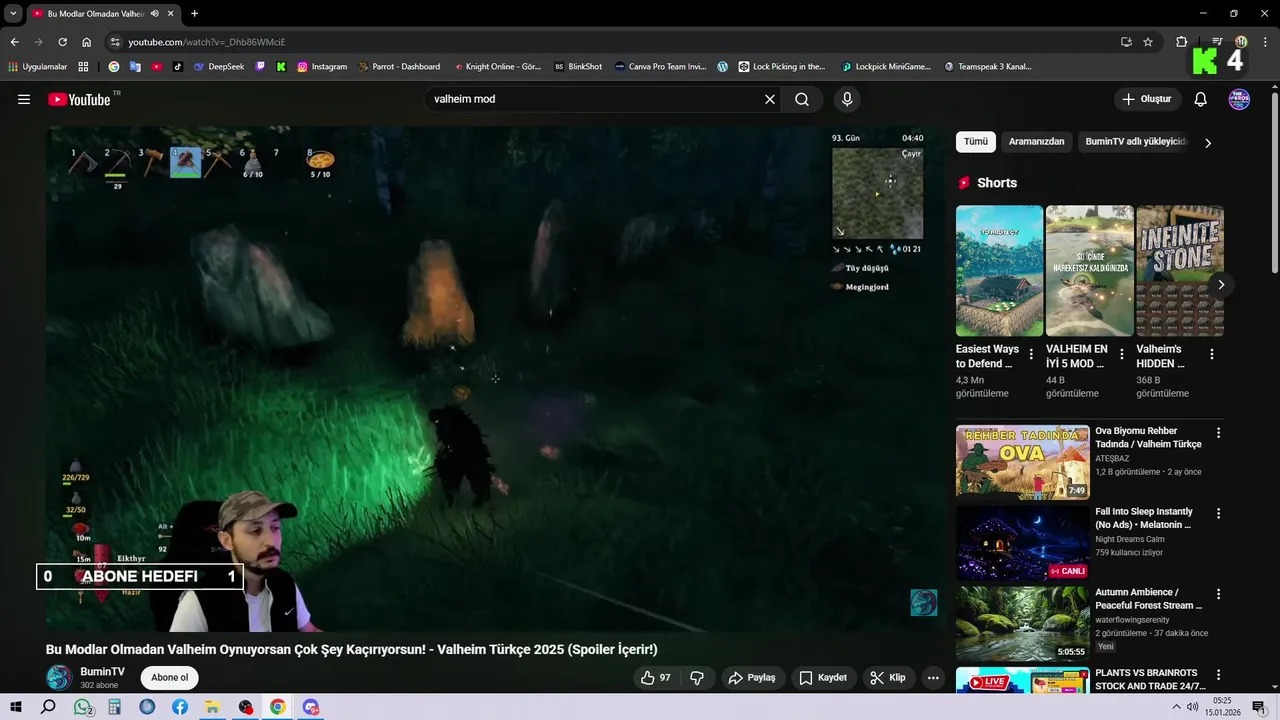
Task: Open options for Easiest Ways short
Action: 1031,354
